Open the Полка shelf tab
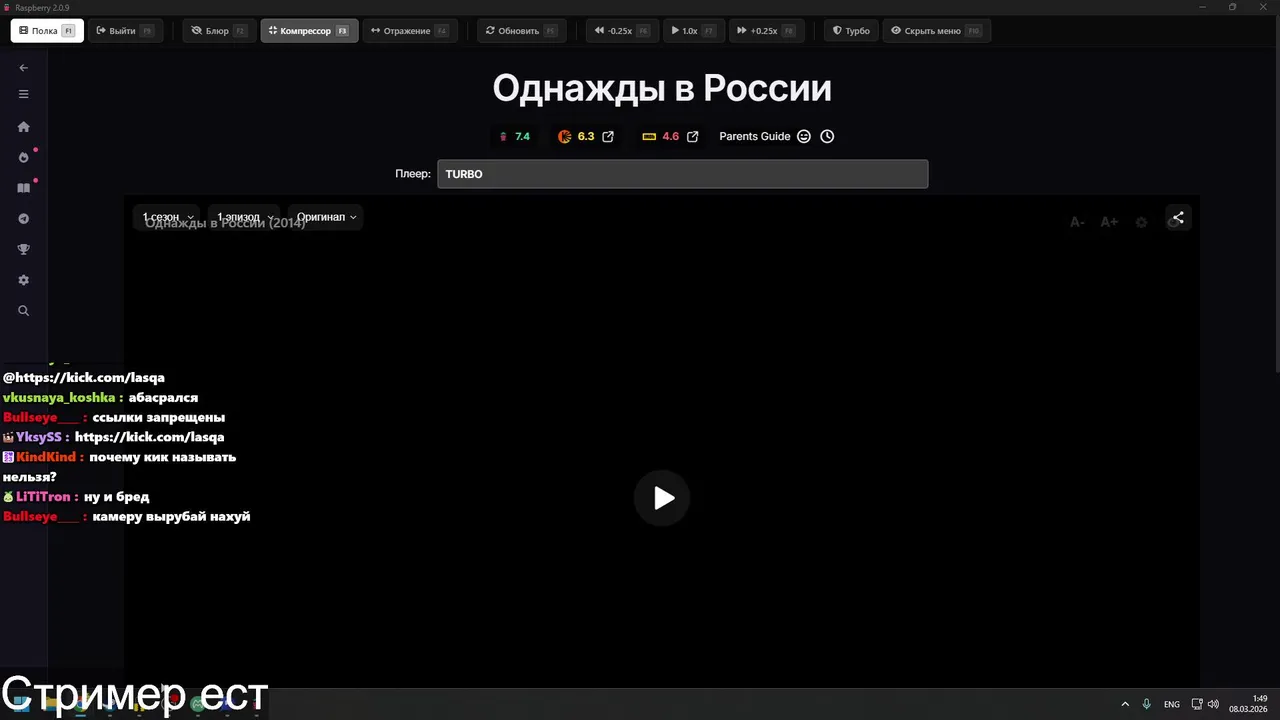 coord(46,31)
